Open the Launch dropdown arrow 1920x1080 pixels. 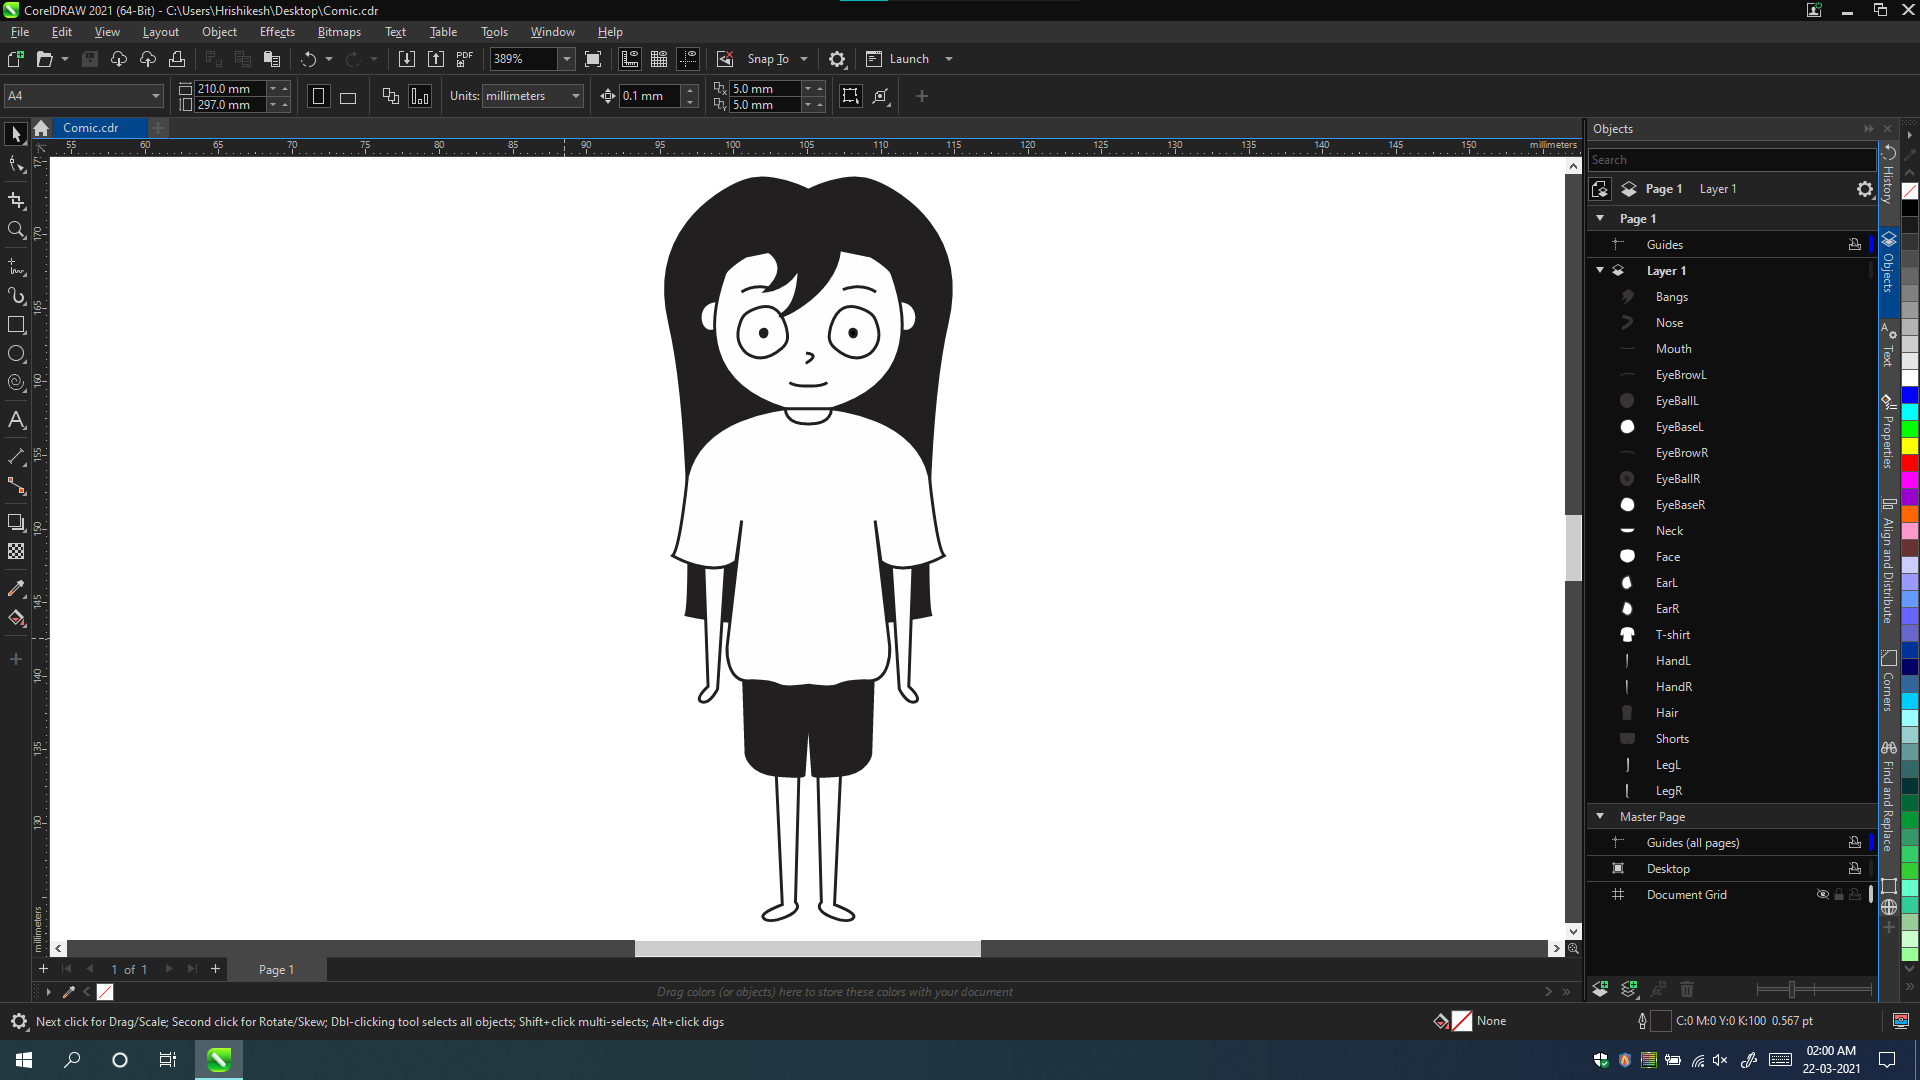(x=949, y=59)
